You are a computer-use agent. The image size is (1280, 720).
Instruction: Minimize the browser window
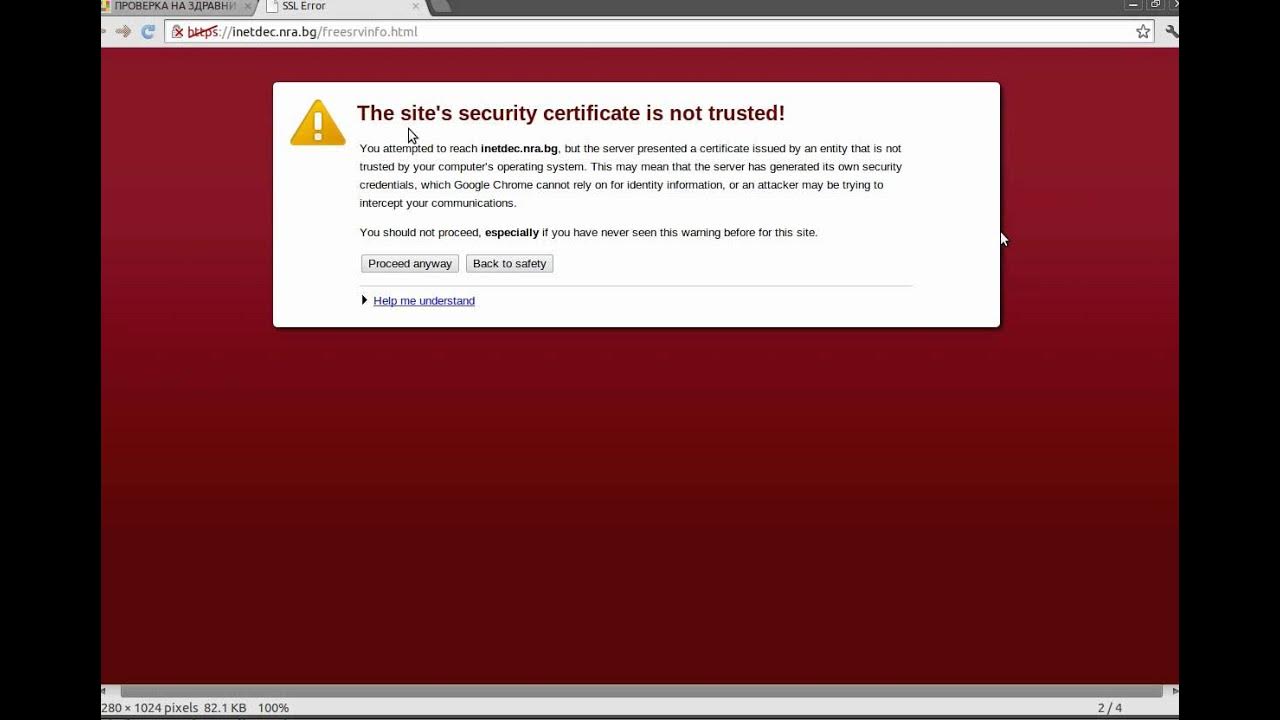pos(1134,5)
